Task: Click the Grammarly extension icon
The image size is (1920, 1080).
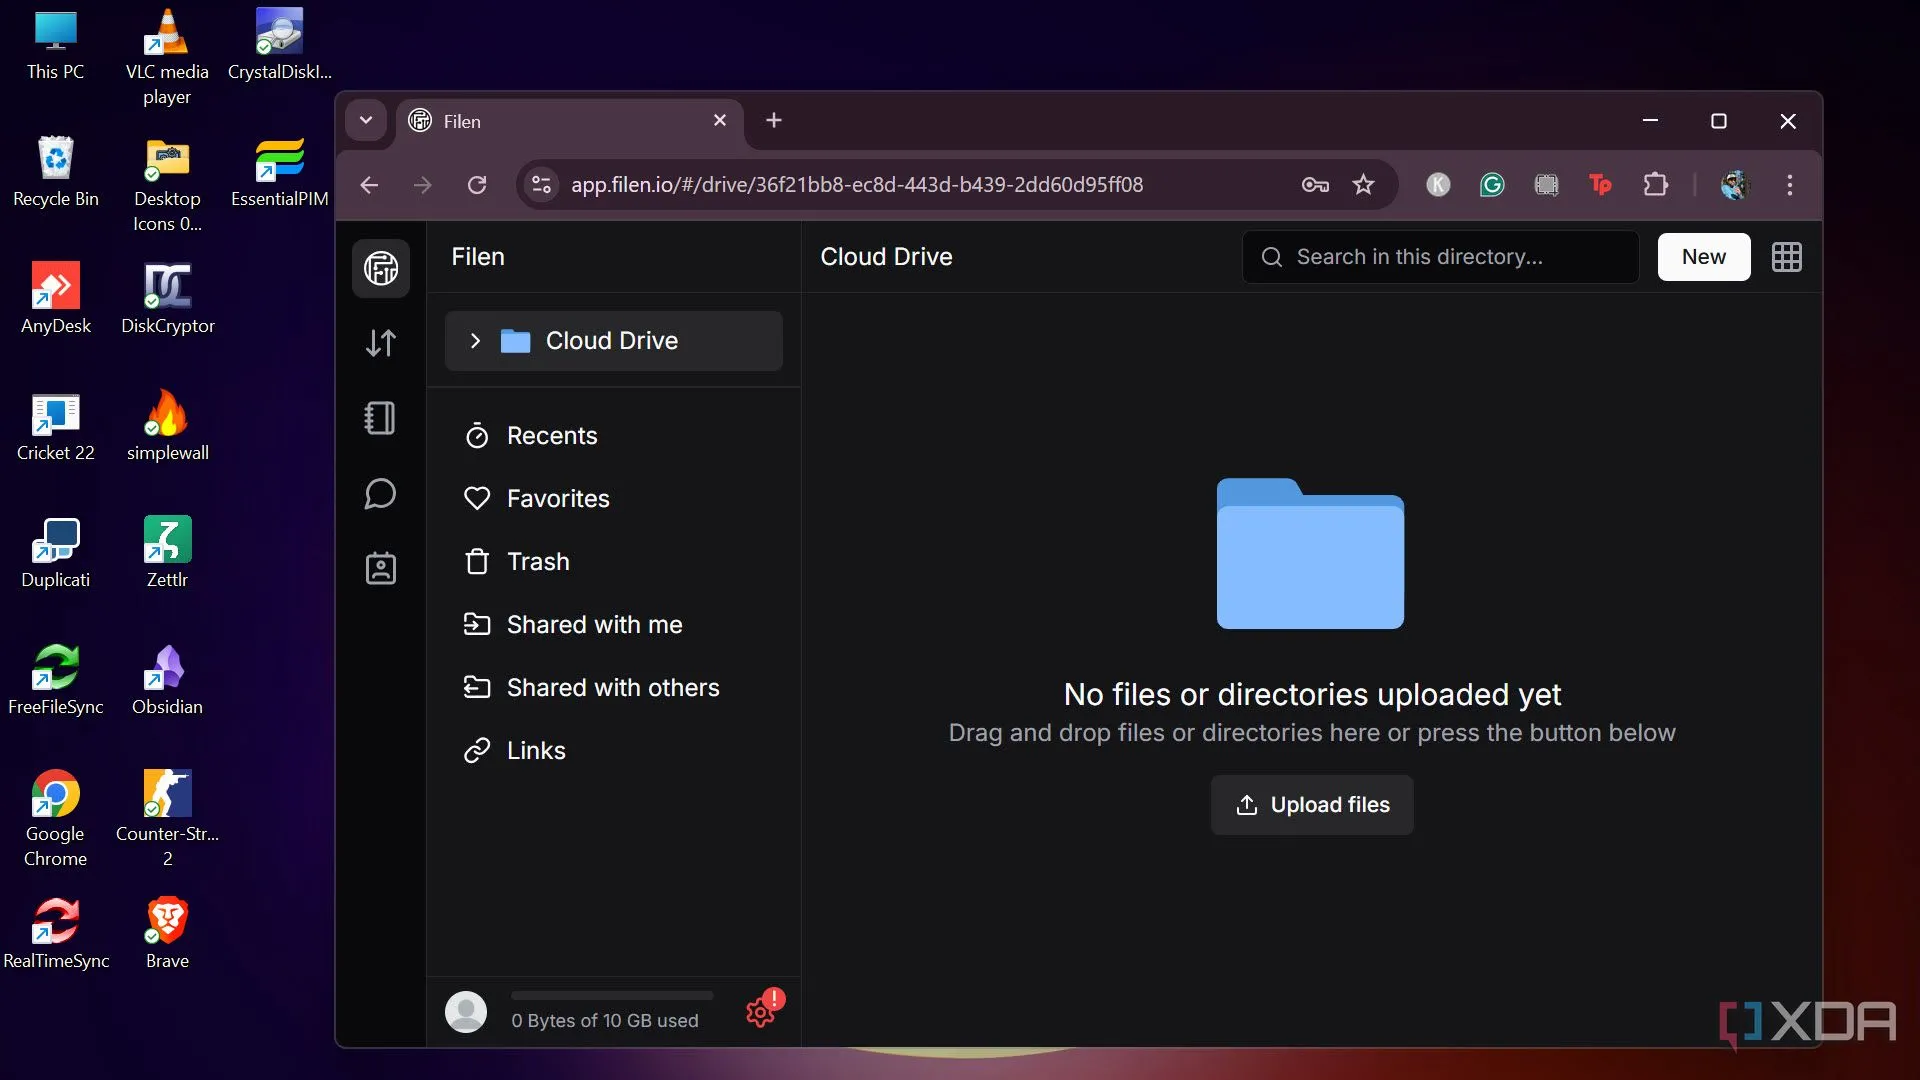Action: click(x=1492, y=185)
